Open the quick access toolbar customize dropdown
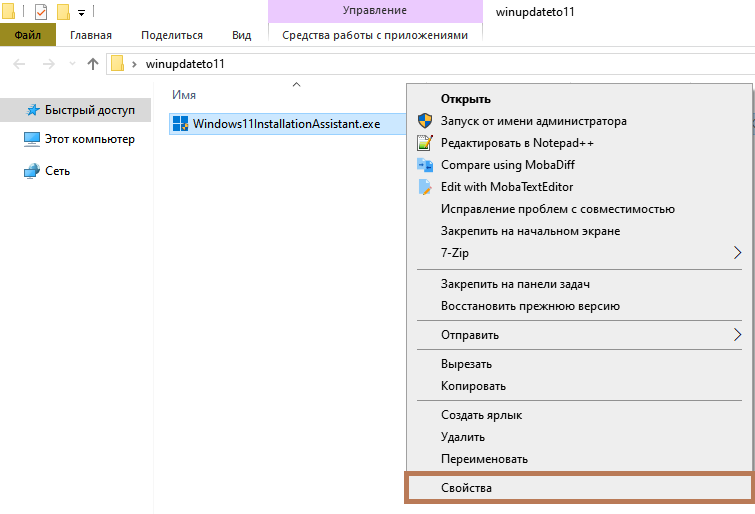This screenshot has height=514, width=755. (x=81, y=13)
